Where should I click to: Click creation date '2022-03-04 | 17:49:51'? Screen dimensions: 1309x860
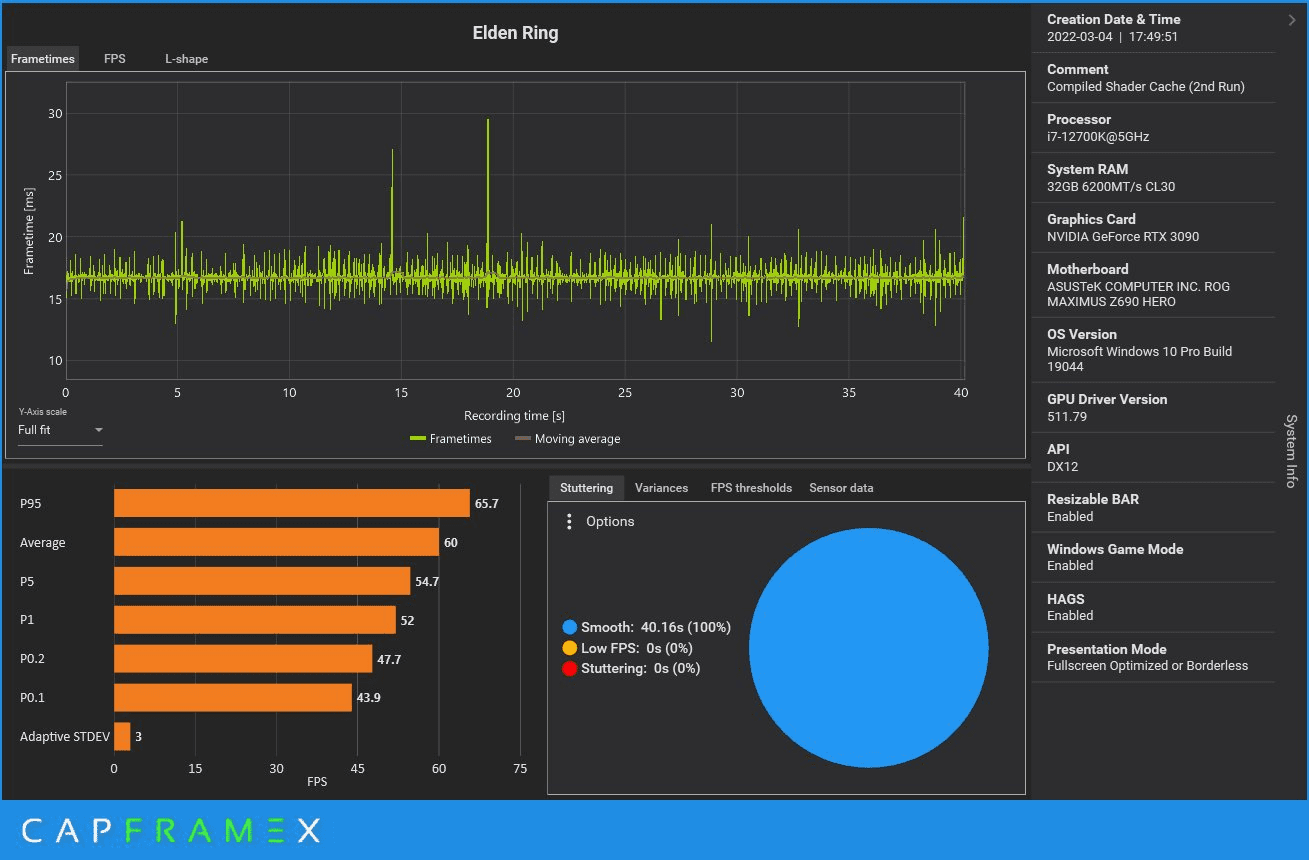coord(1112,37)
